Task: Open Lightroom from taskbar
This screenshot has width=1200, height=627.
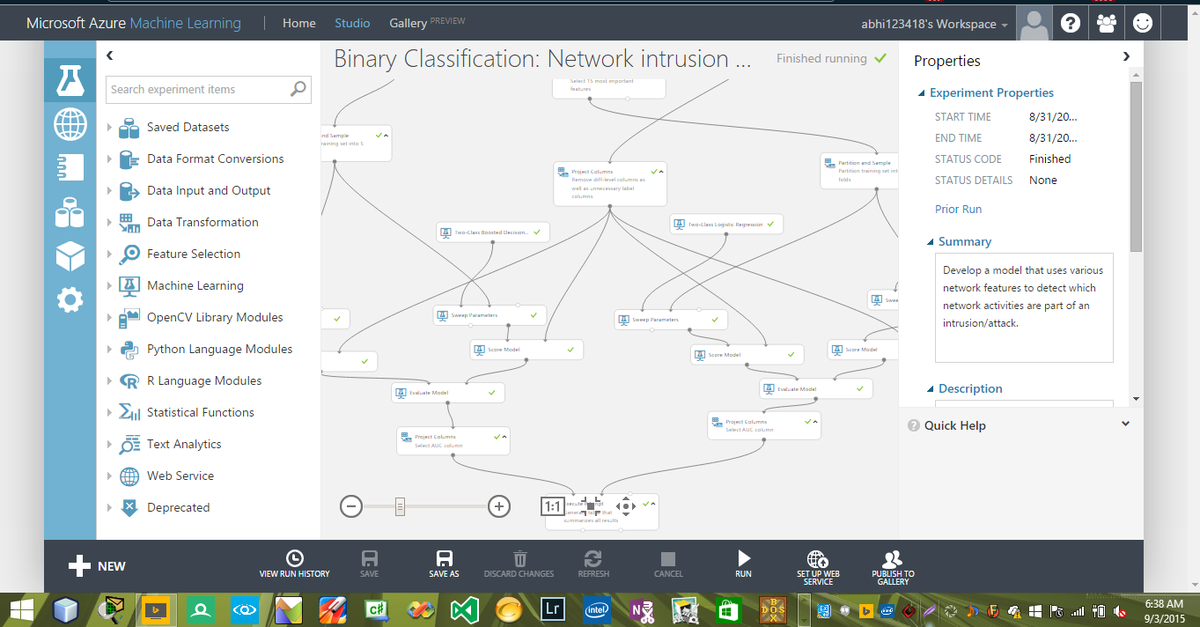Action: tap(552, 608)
